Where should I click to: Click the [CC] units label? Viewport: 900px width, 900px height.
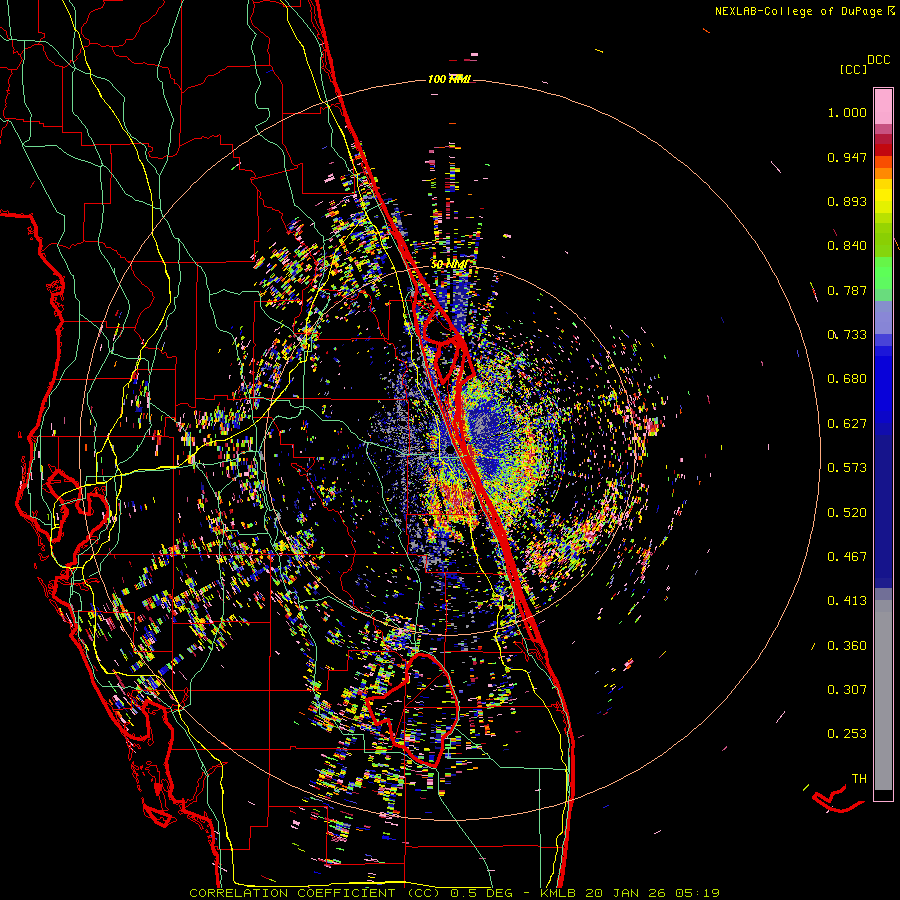click(x=853, y=69)
